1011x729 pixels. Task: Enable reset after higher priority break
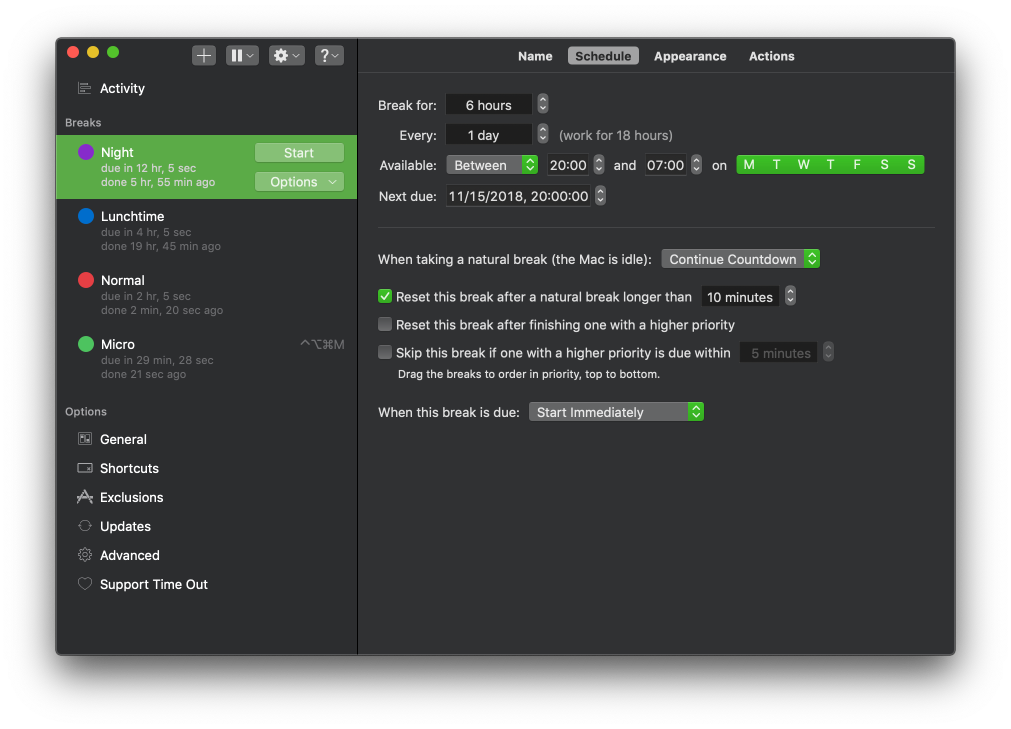(385, 324)
